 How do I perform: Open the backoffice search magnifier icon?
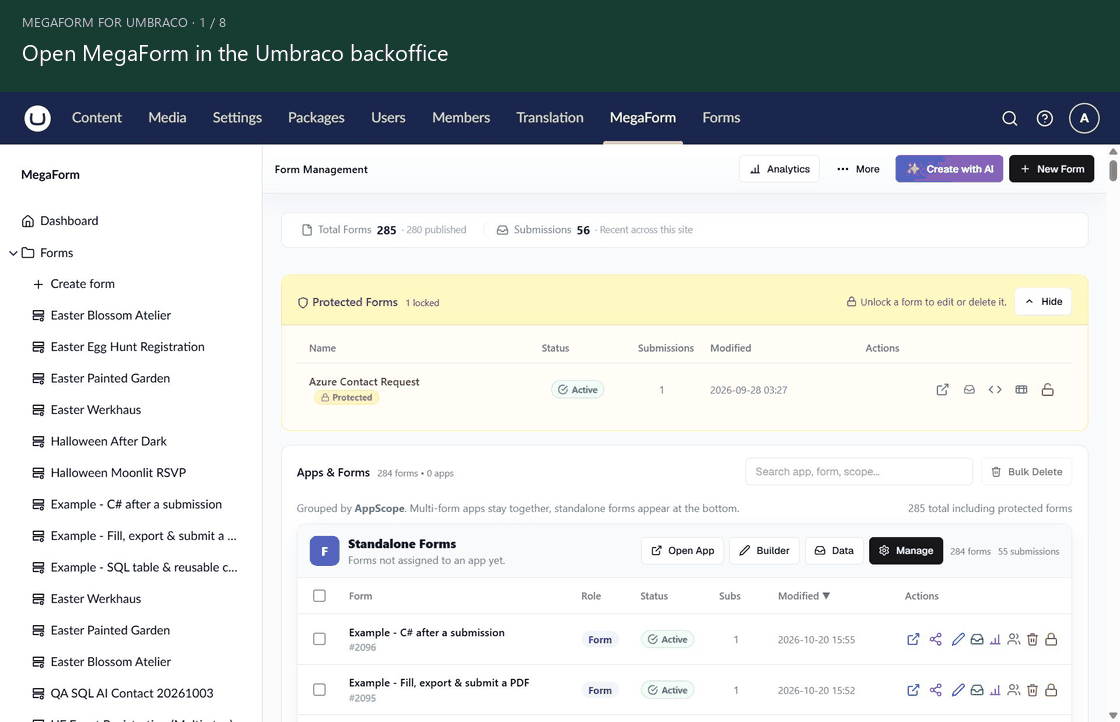[1009, 118]
